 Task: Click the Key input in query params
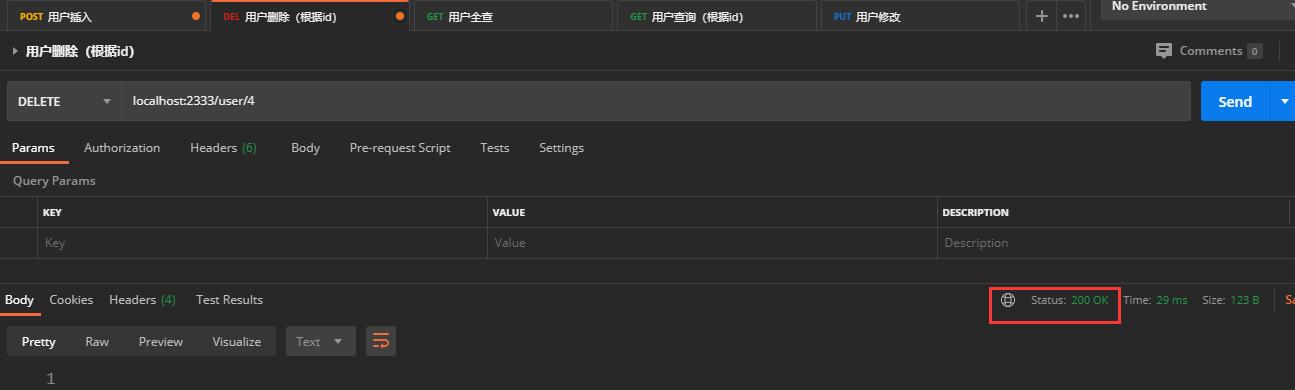click(263, 243)
